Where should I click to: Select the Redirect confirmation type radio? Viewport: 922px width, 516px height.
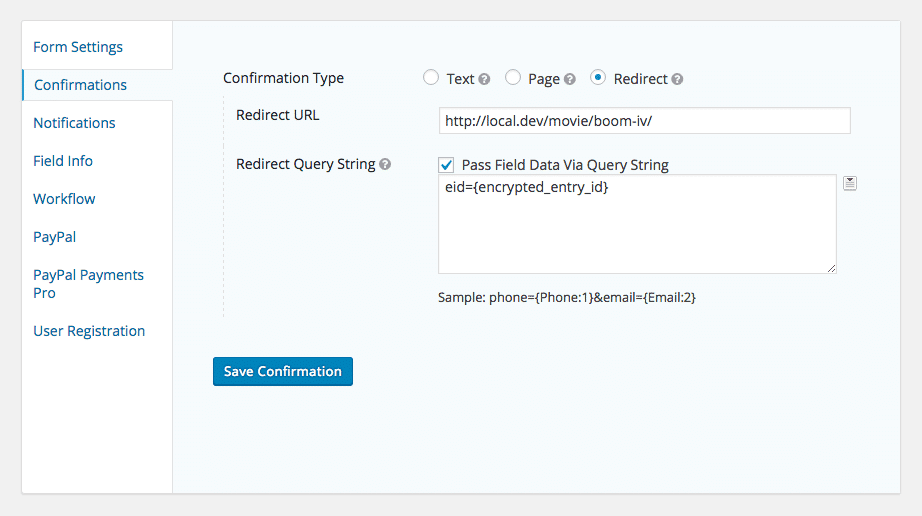[598, 78]
